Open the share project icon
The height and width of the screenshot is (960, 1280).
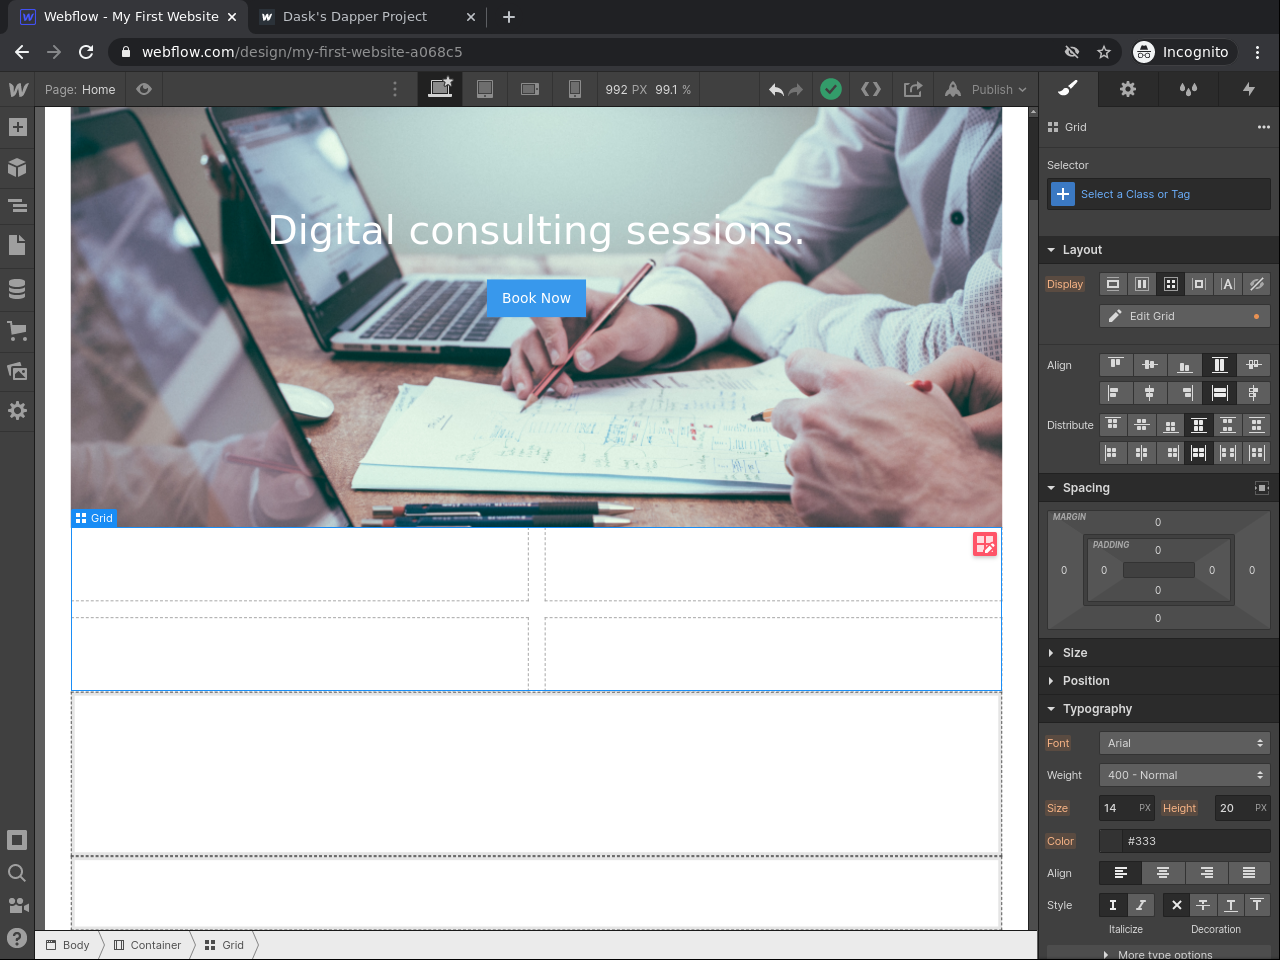pyautogui.click(x=913, y=89)
